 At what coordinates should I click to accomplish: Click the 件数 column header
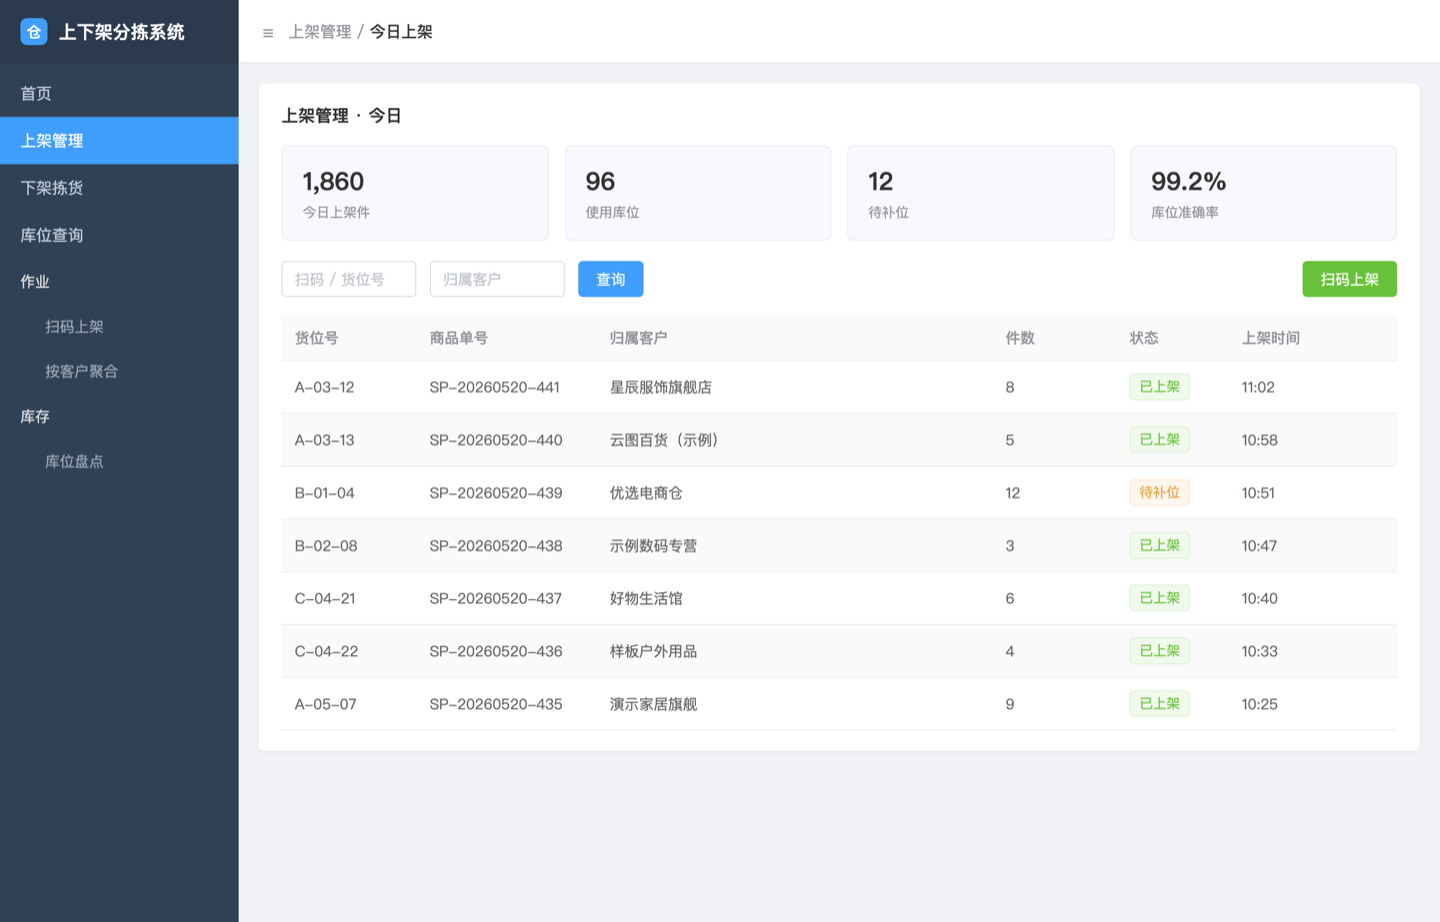click(x=1020, y=338)
